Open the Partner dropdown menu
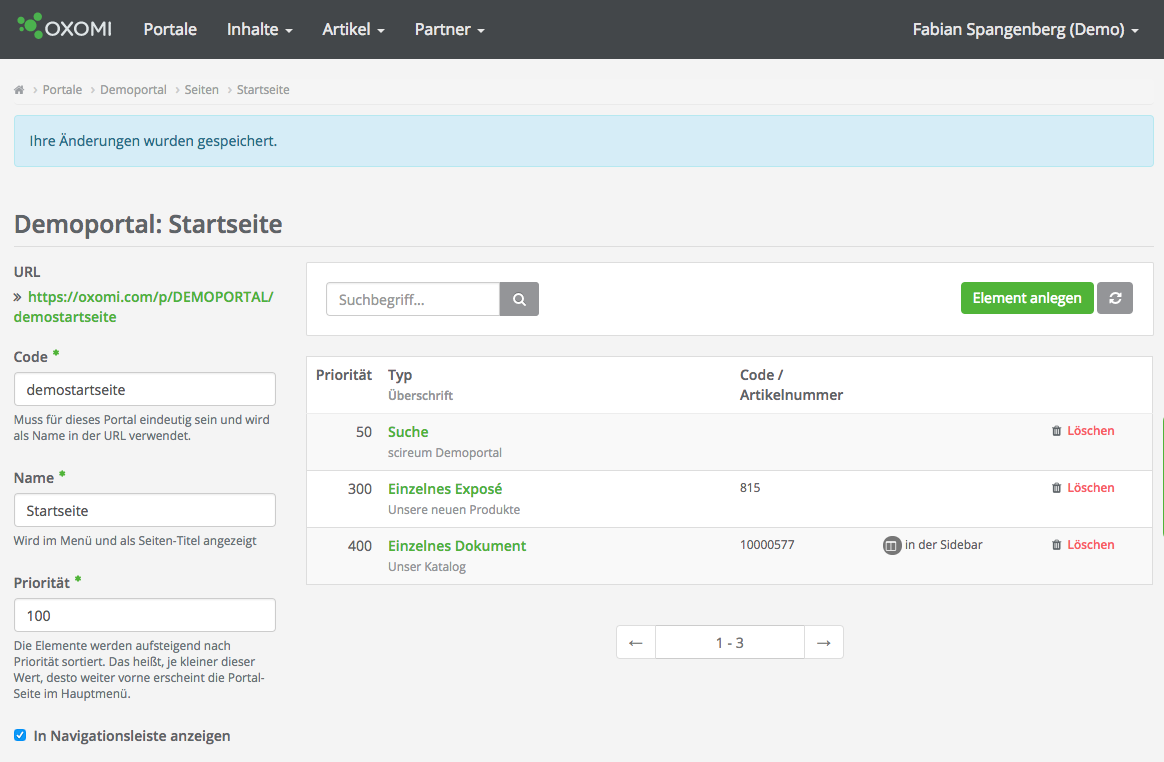This screenshot has height=762, width=1164. coord(449,29)
